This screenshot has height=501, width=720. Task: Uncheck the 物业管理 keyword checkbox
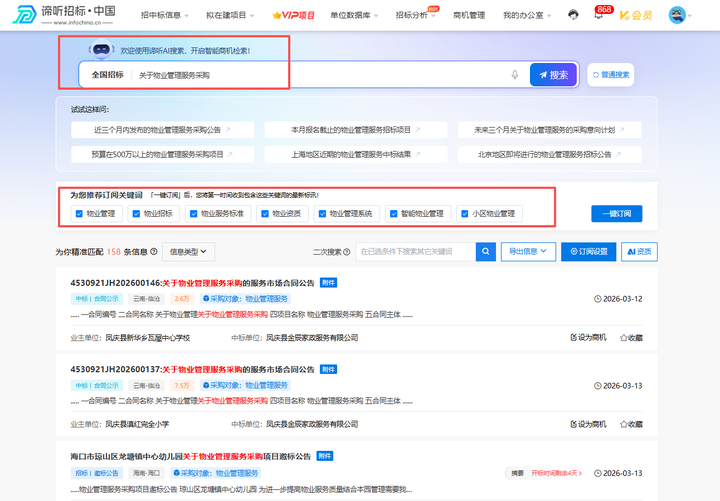[x=79, y=214]
